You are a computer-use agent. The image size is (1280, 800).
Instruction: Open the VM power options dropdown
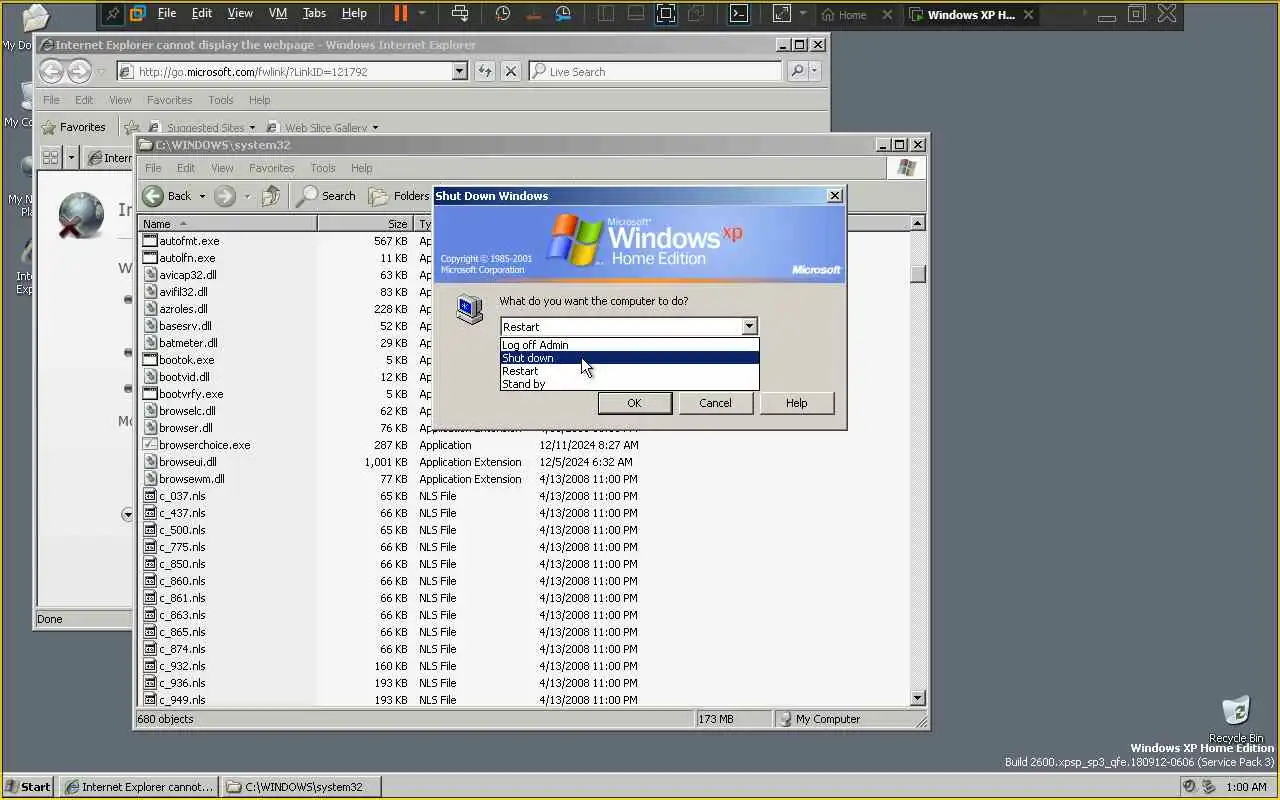(422, 14)
